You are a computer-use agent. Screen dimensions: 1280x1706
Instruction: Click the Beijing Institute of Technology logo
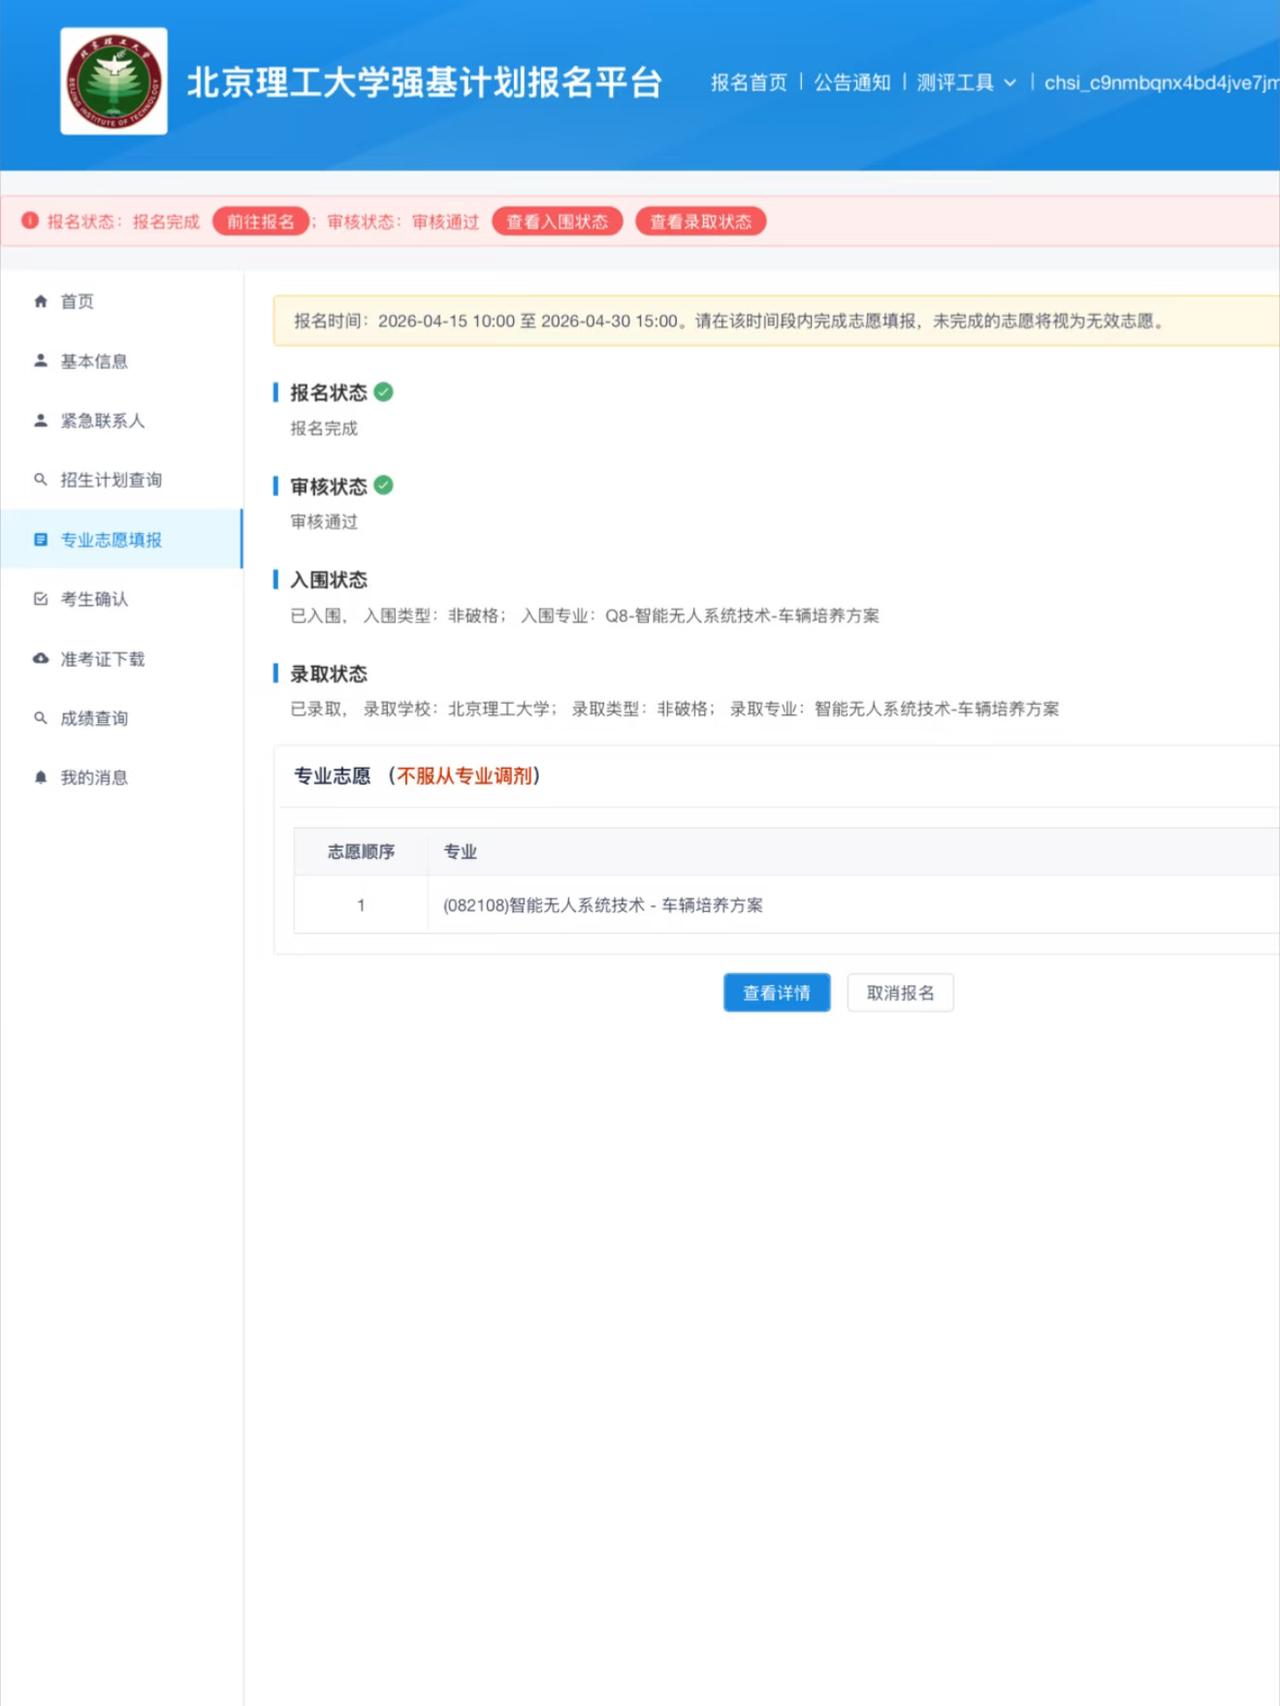[x=114, y=81]
